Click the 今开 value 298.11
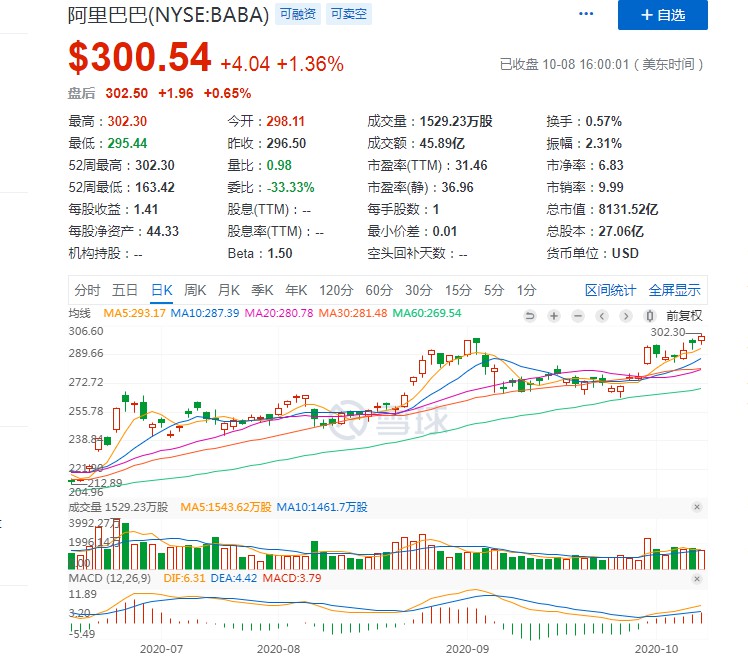Image resolution: width=748 pixels, height=658 pixels. 285,121
